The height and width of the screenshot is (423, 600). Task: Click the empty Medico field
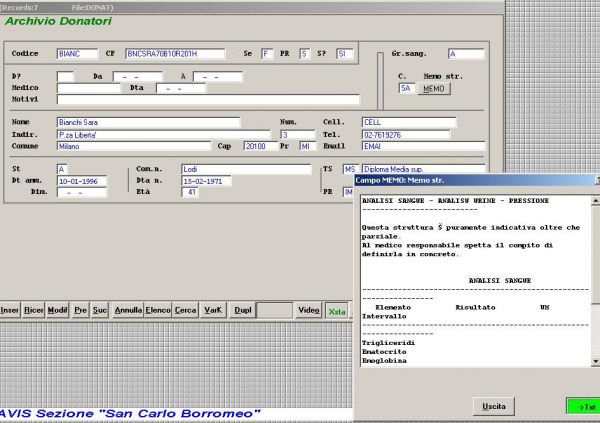tap(88, 88)
